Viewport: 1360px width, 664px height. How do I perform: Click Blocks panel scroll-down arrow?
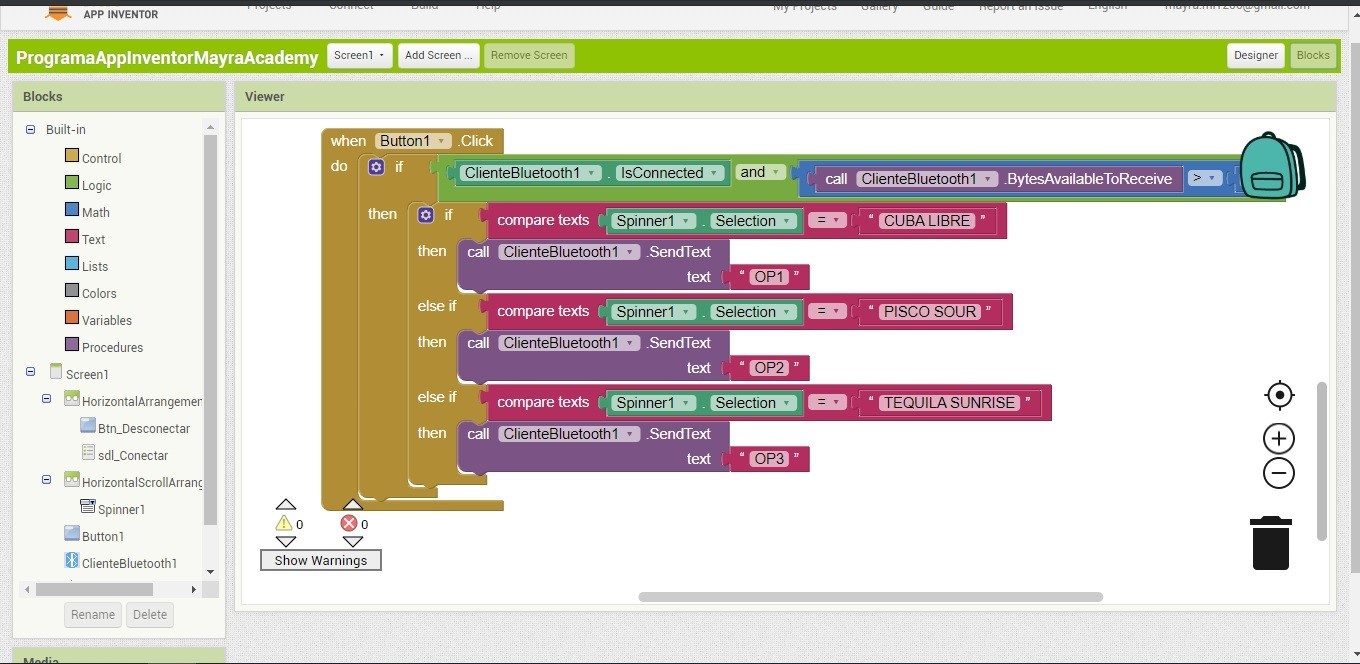[x=210, y=571]
